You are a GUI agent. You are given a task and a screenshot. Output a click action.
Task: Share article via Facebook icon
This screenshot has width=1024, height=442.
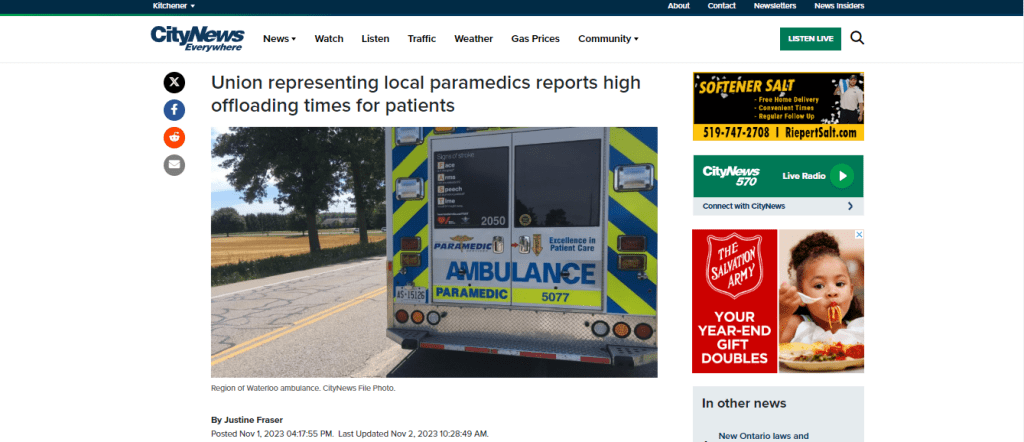174,110
